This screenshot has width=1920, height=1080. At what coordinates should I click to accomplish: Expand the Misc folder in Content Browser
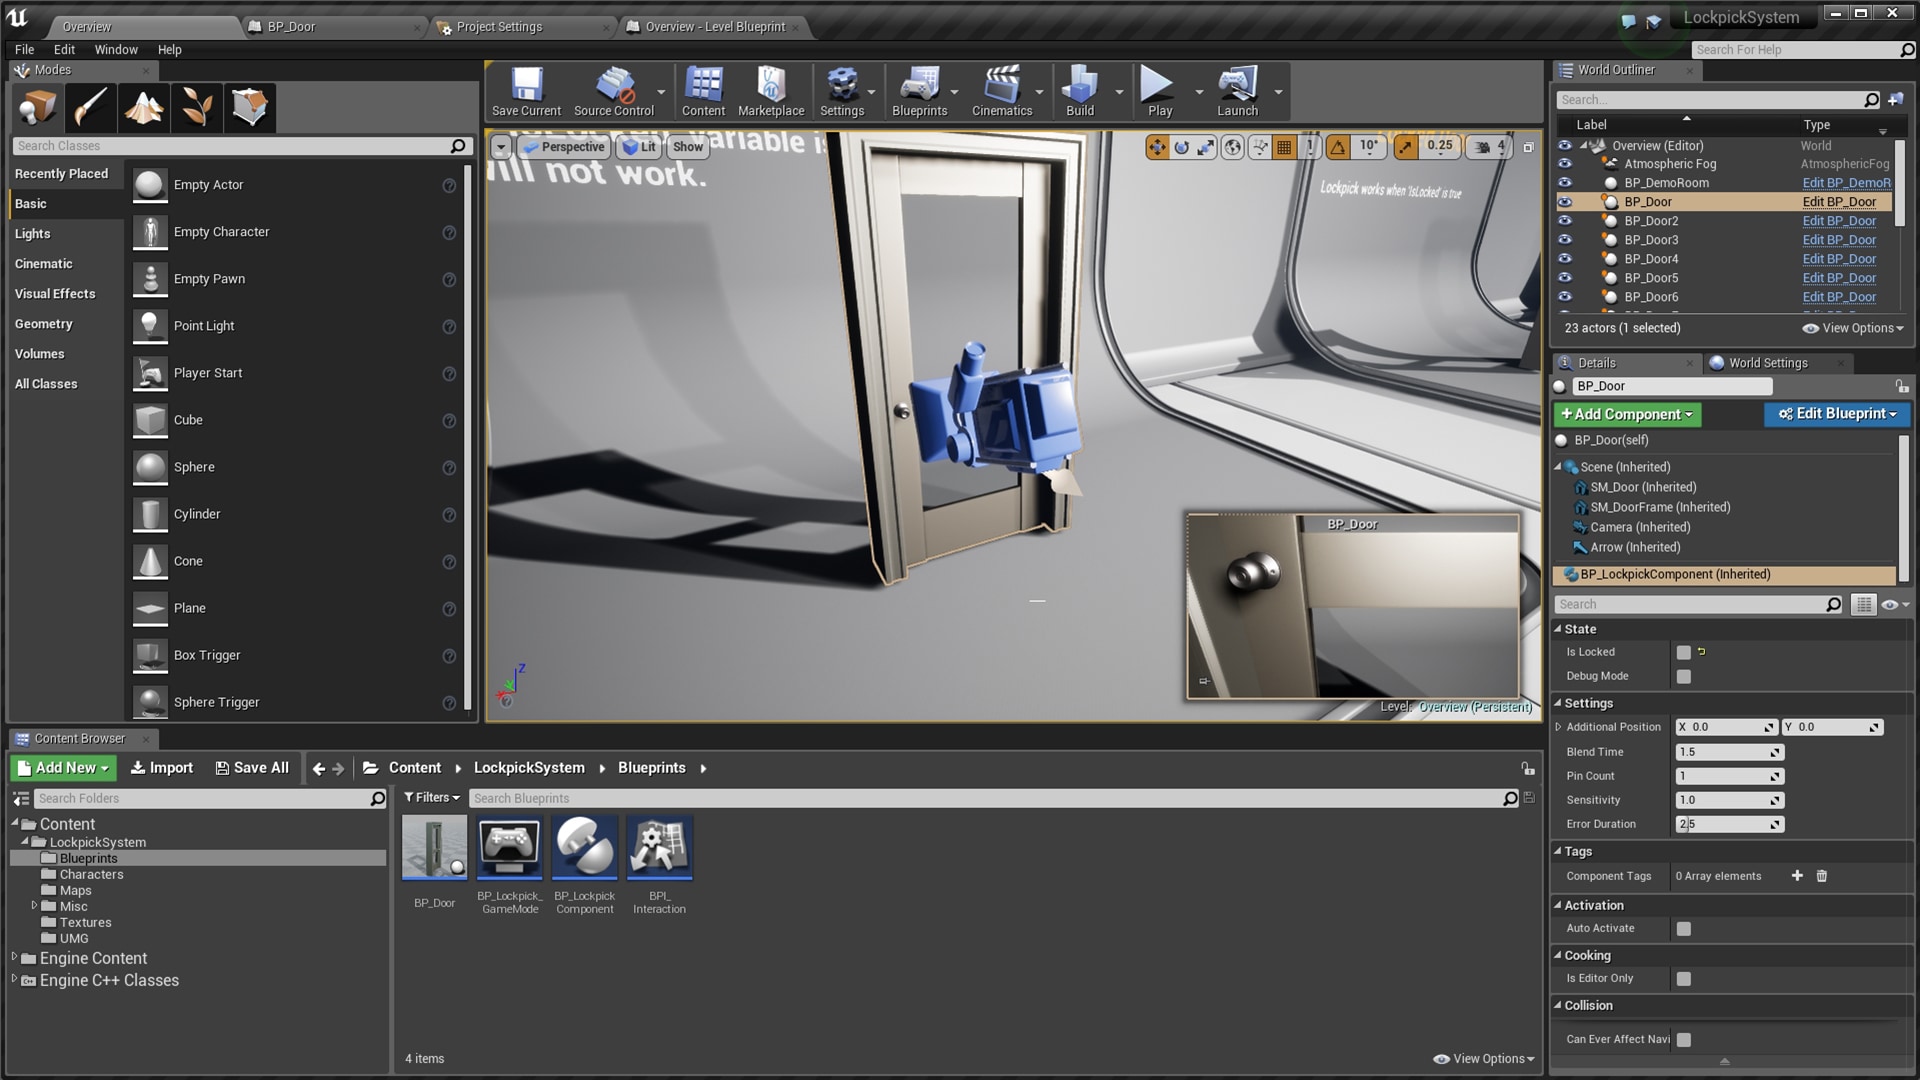point(33,906)
